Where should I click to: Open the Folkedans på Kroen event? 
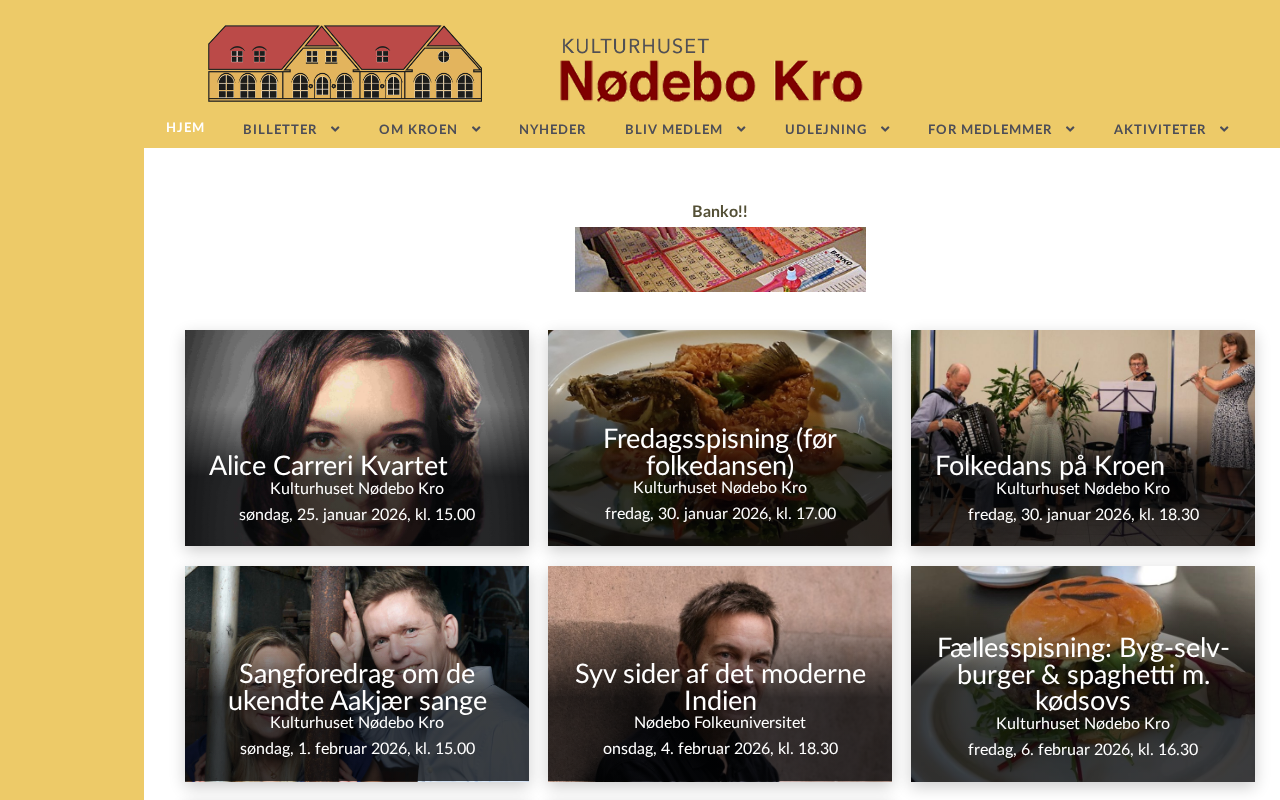tap(1083, 438)
